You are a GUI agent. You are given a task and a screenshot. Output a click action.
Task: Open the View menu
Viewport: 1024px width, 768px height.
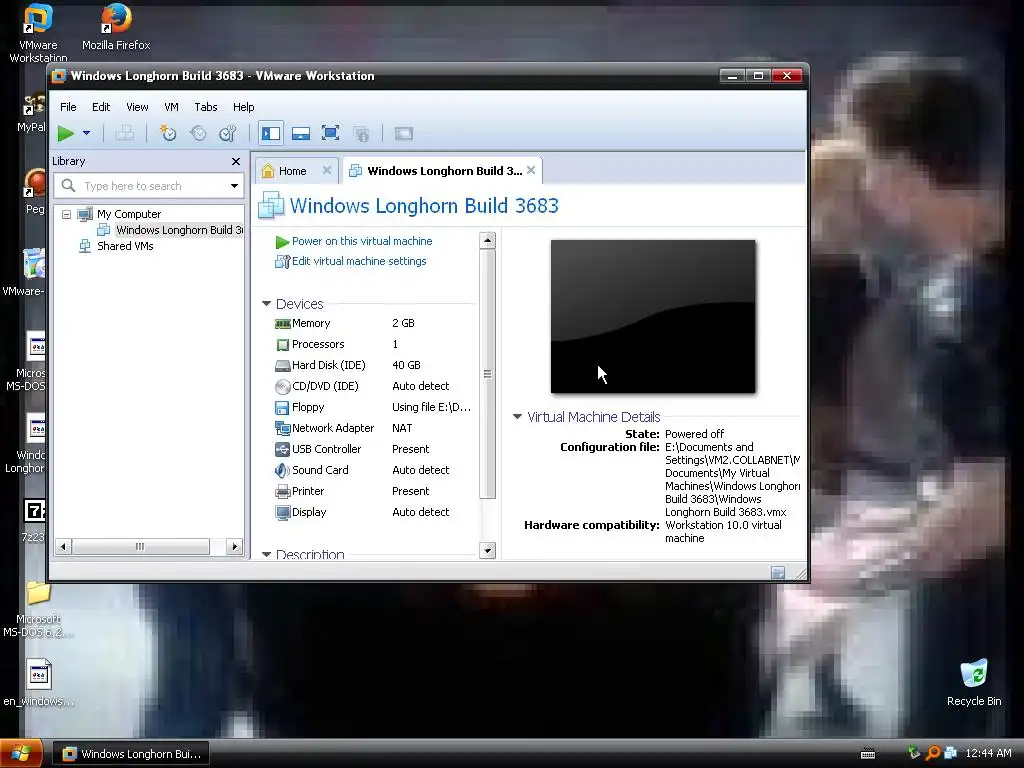point(137,107)
